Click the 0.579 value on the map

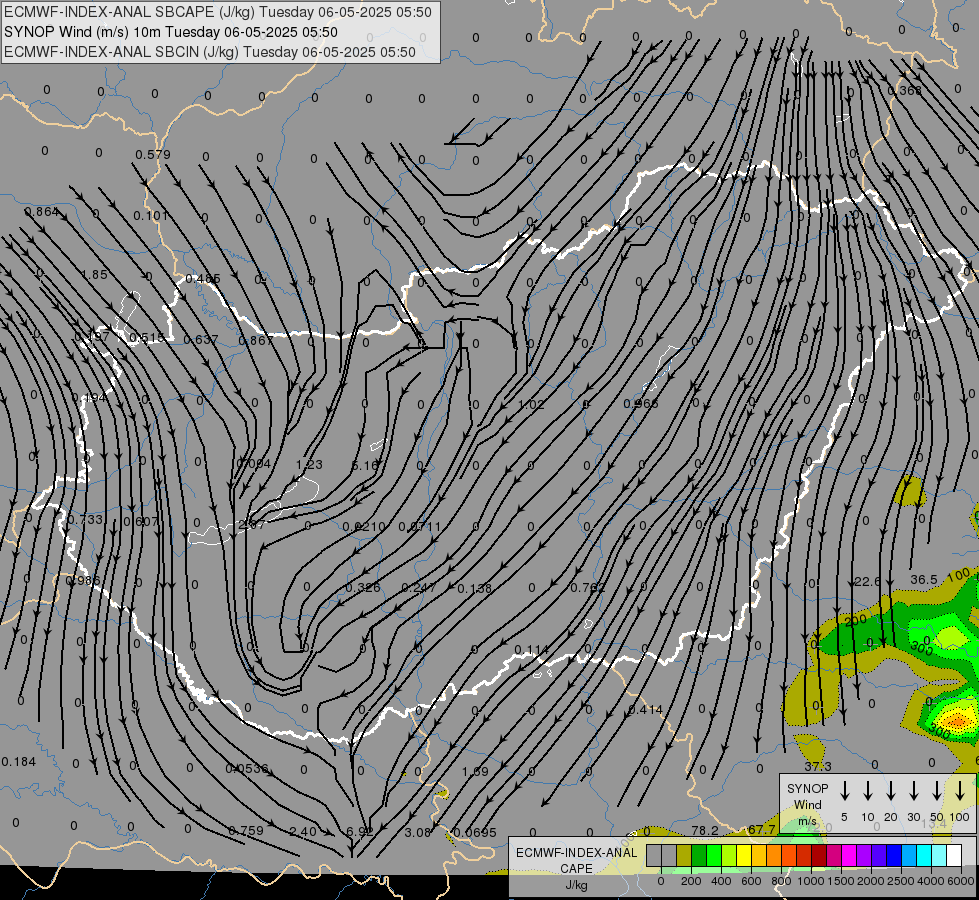[x=152, y=154]
